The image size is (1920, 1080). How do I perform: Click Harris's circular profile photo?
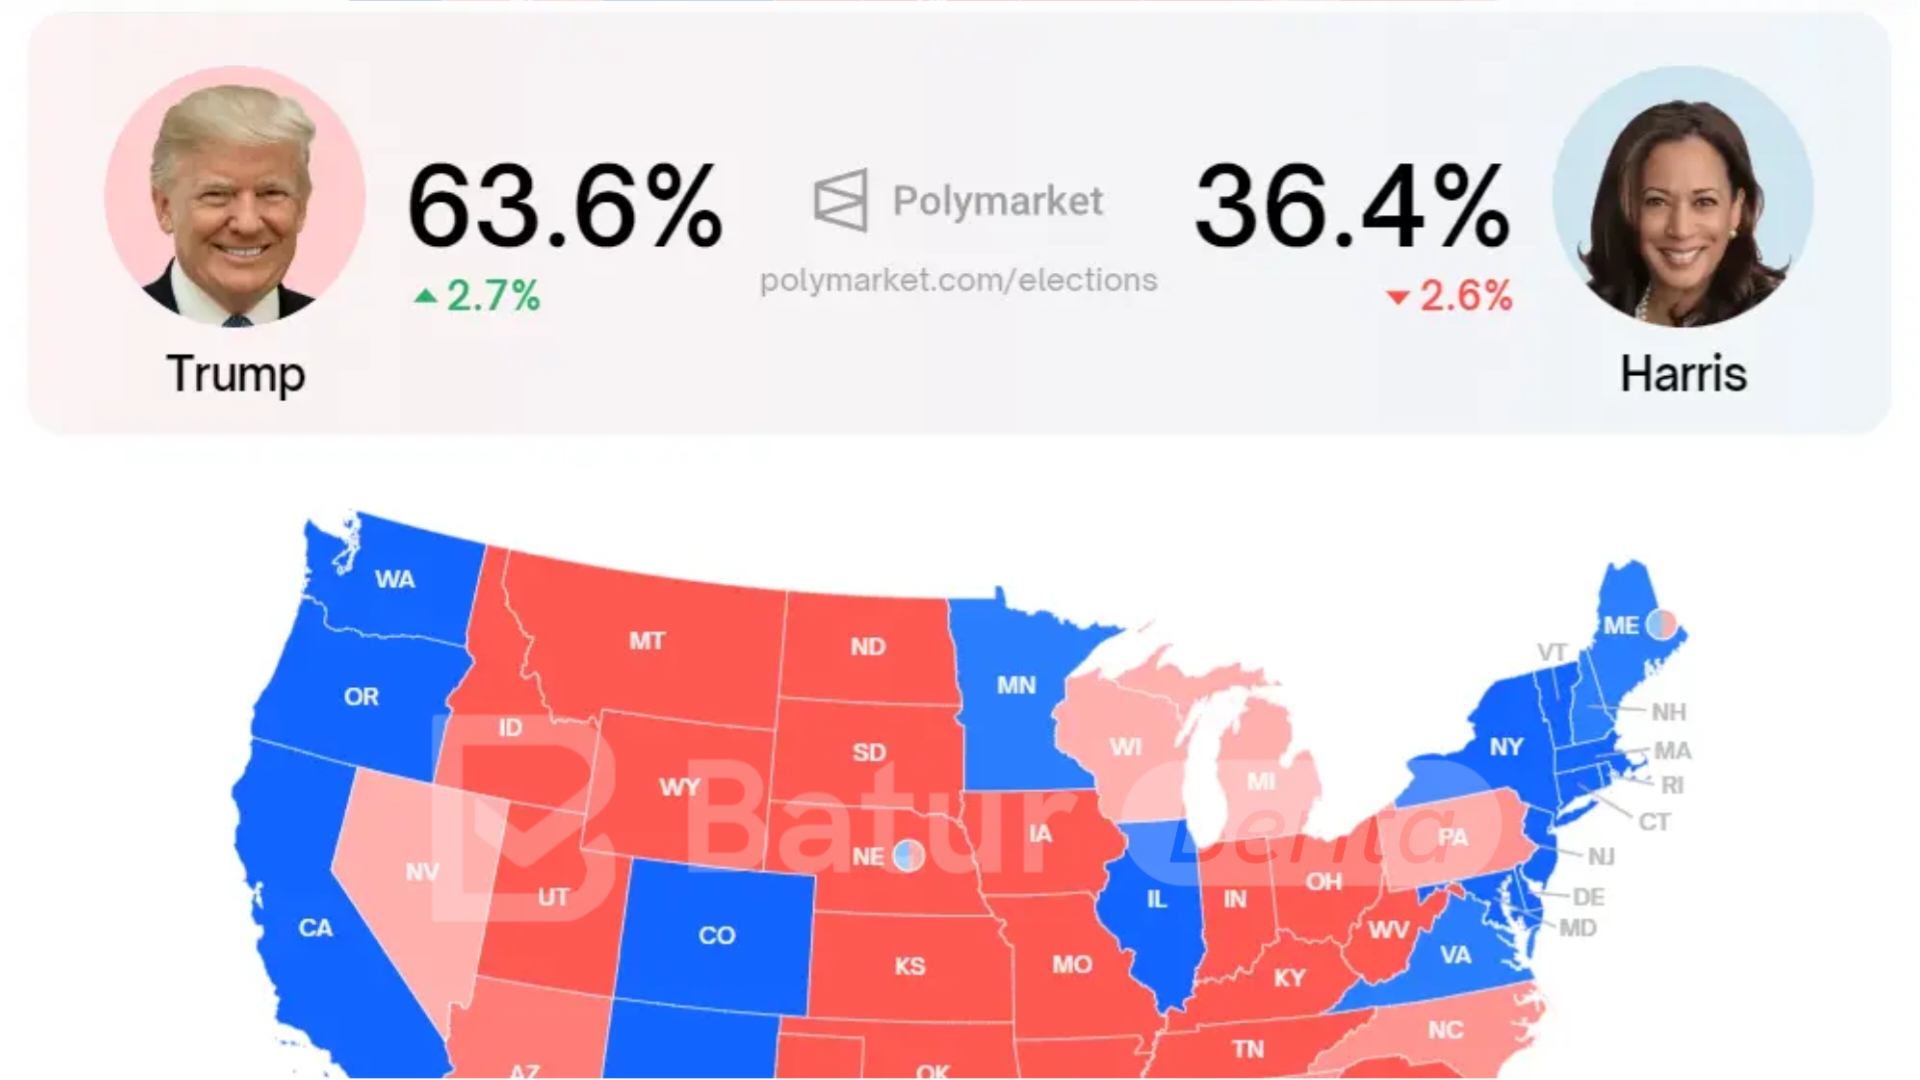[1685, 198]
